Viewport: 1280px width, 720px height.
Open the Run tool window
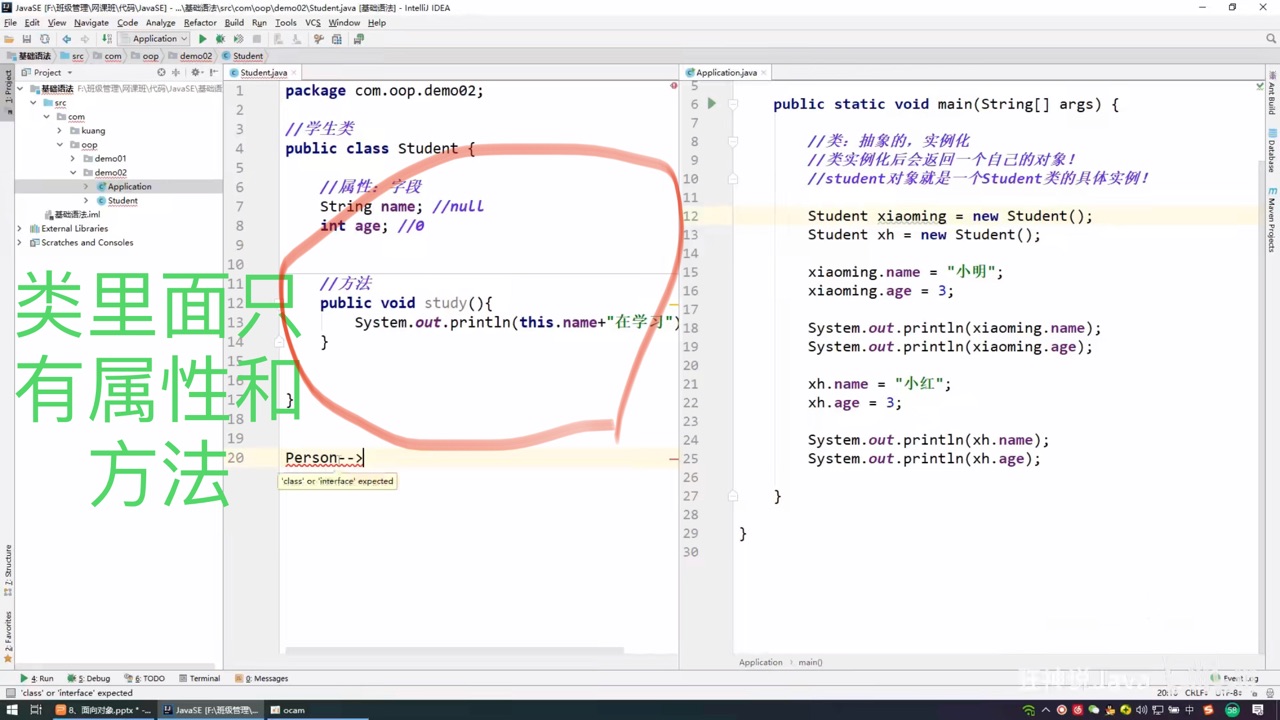pos(37,678)
